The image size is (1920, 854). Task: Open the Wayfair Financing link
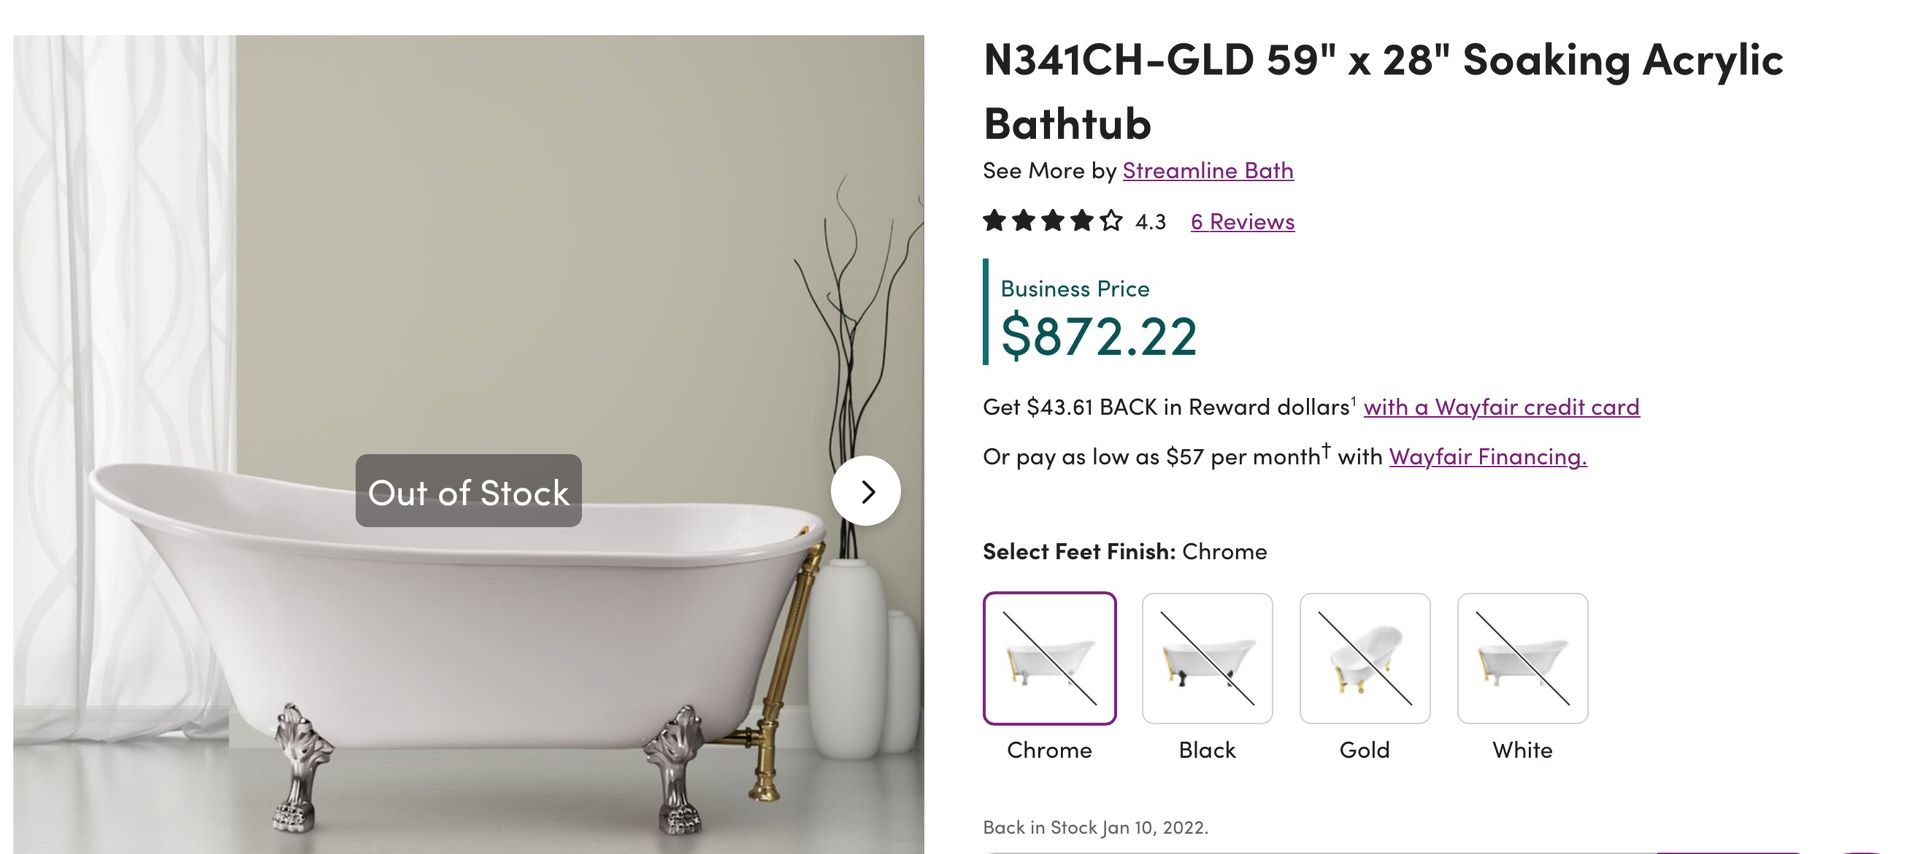[x=1487, y=456]
